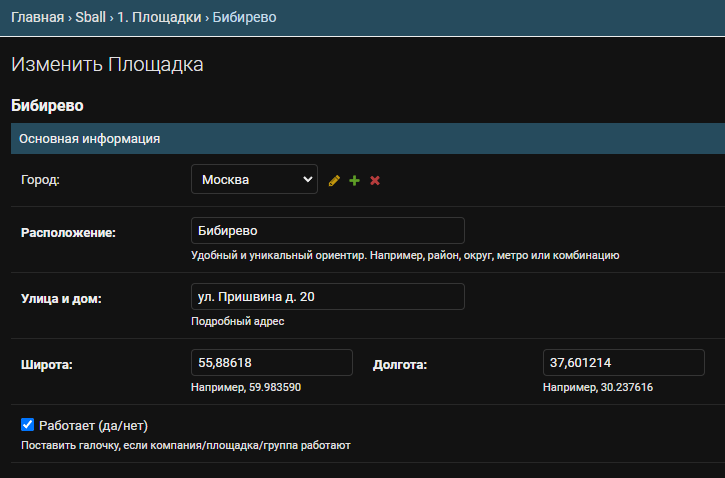Open the Город dropdown showing Москва

coord(254,180)
